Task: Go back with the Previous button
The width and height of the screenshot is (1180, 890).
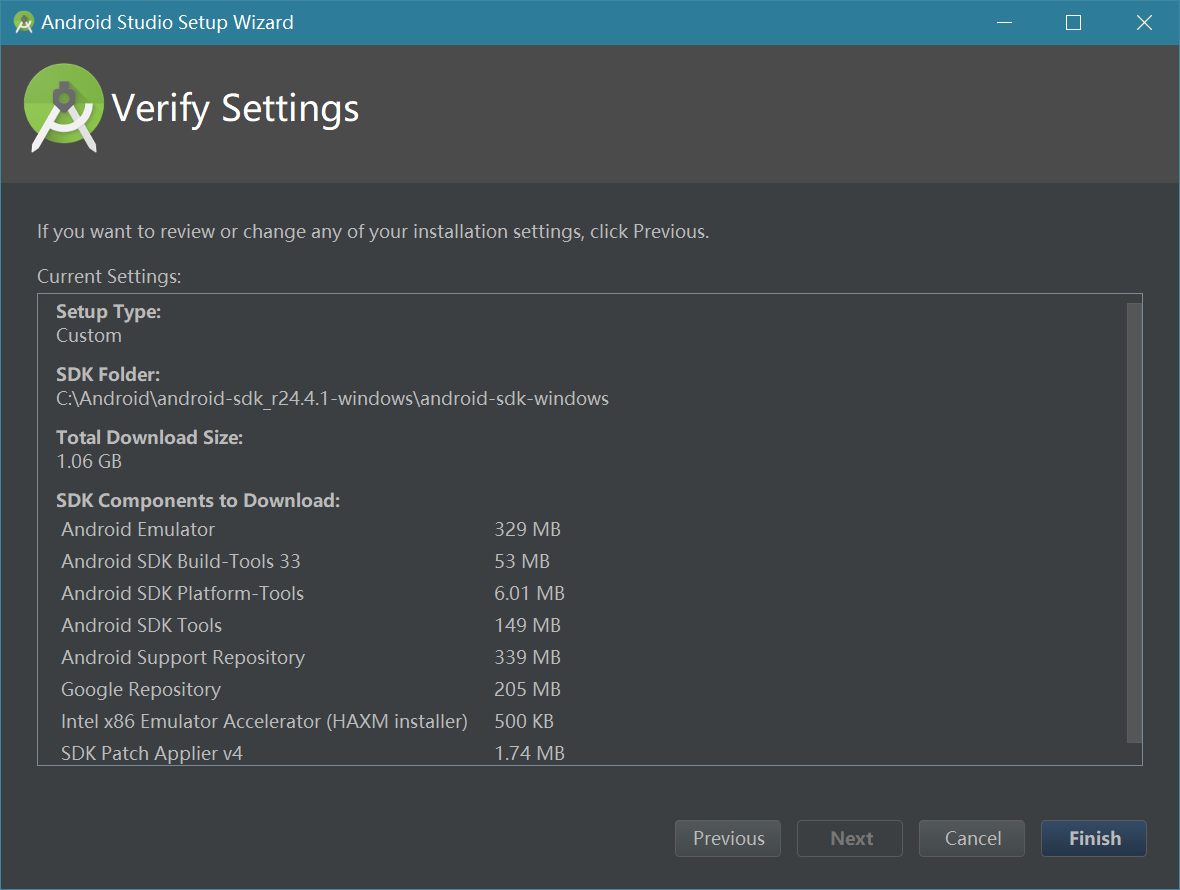Action: coord(728,839)
